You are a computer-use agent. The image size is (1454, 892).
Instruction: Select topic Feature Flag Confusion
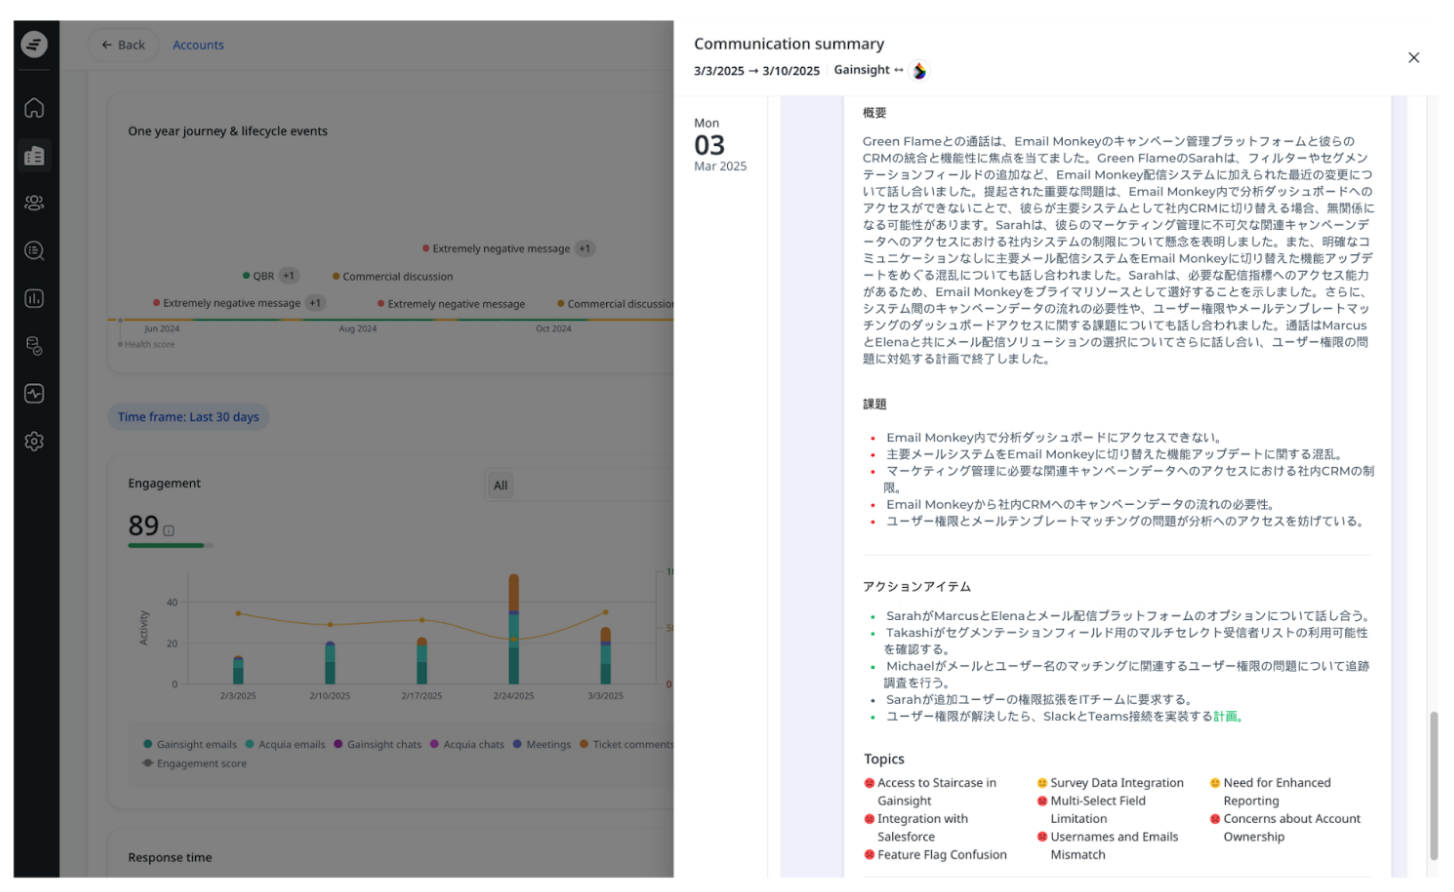[936, 856]
